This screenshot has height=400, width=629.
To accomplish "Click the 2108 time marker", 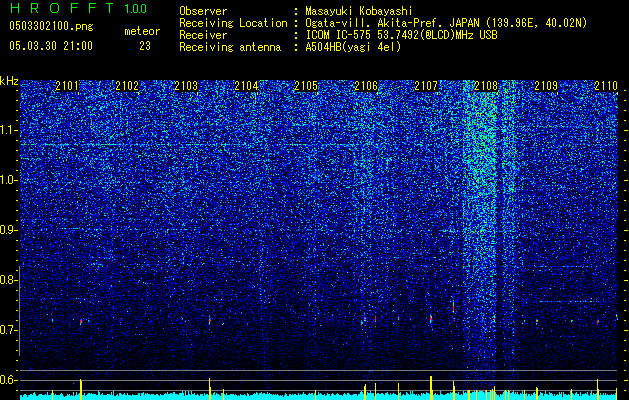I will tap(486, 86).
